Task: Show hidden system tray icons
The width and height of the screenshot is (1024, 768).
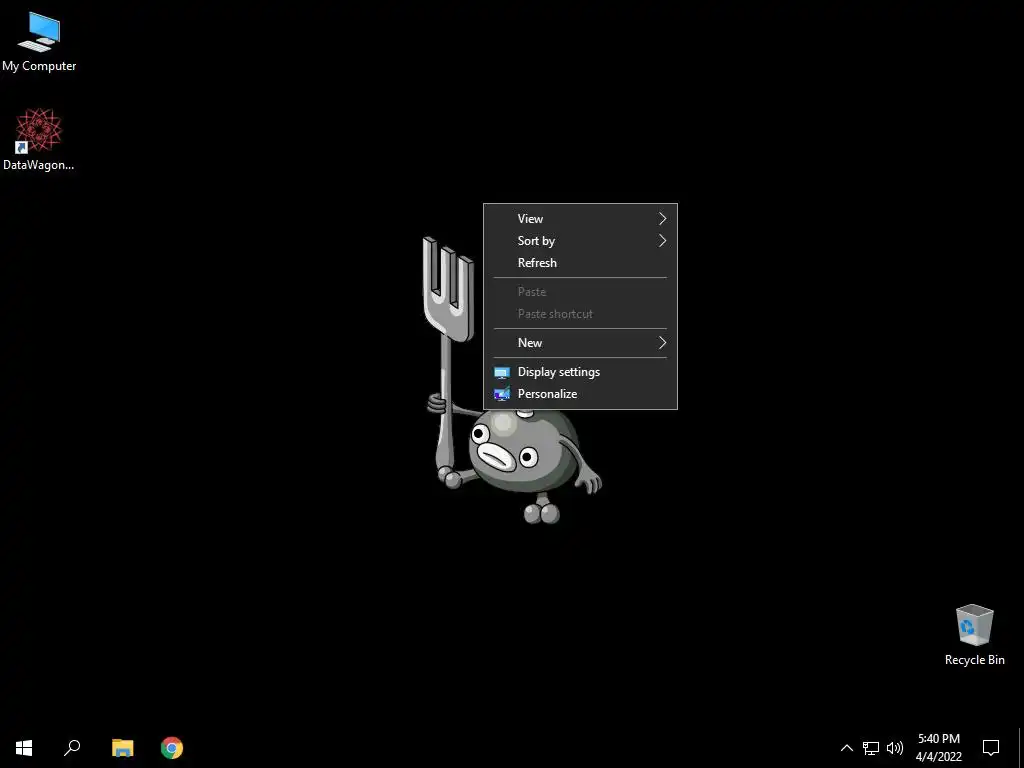Action: (846, 748)
